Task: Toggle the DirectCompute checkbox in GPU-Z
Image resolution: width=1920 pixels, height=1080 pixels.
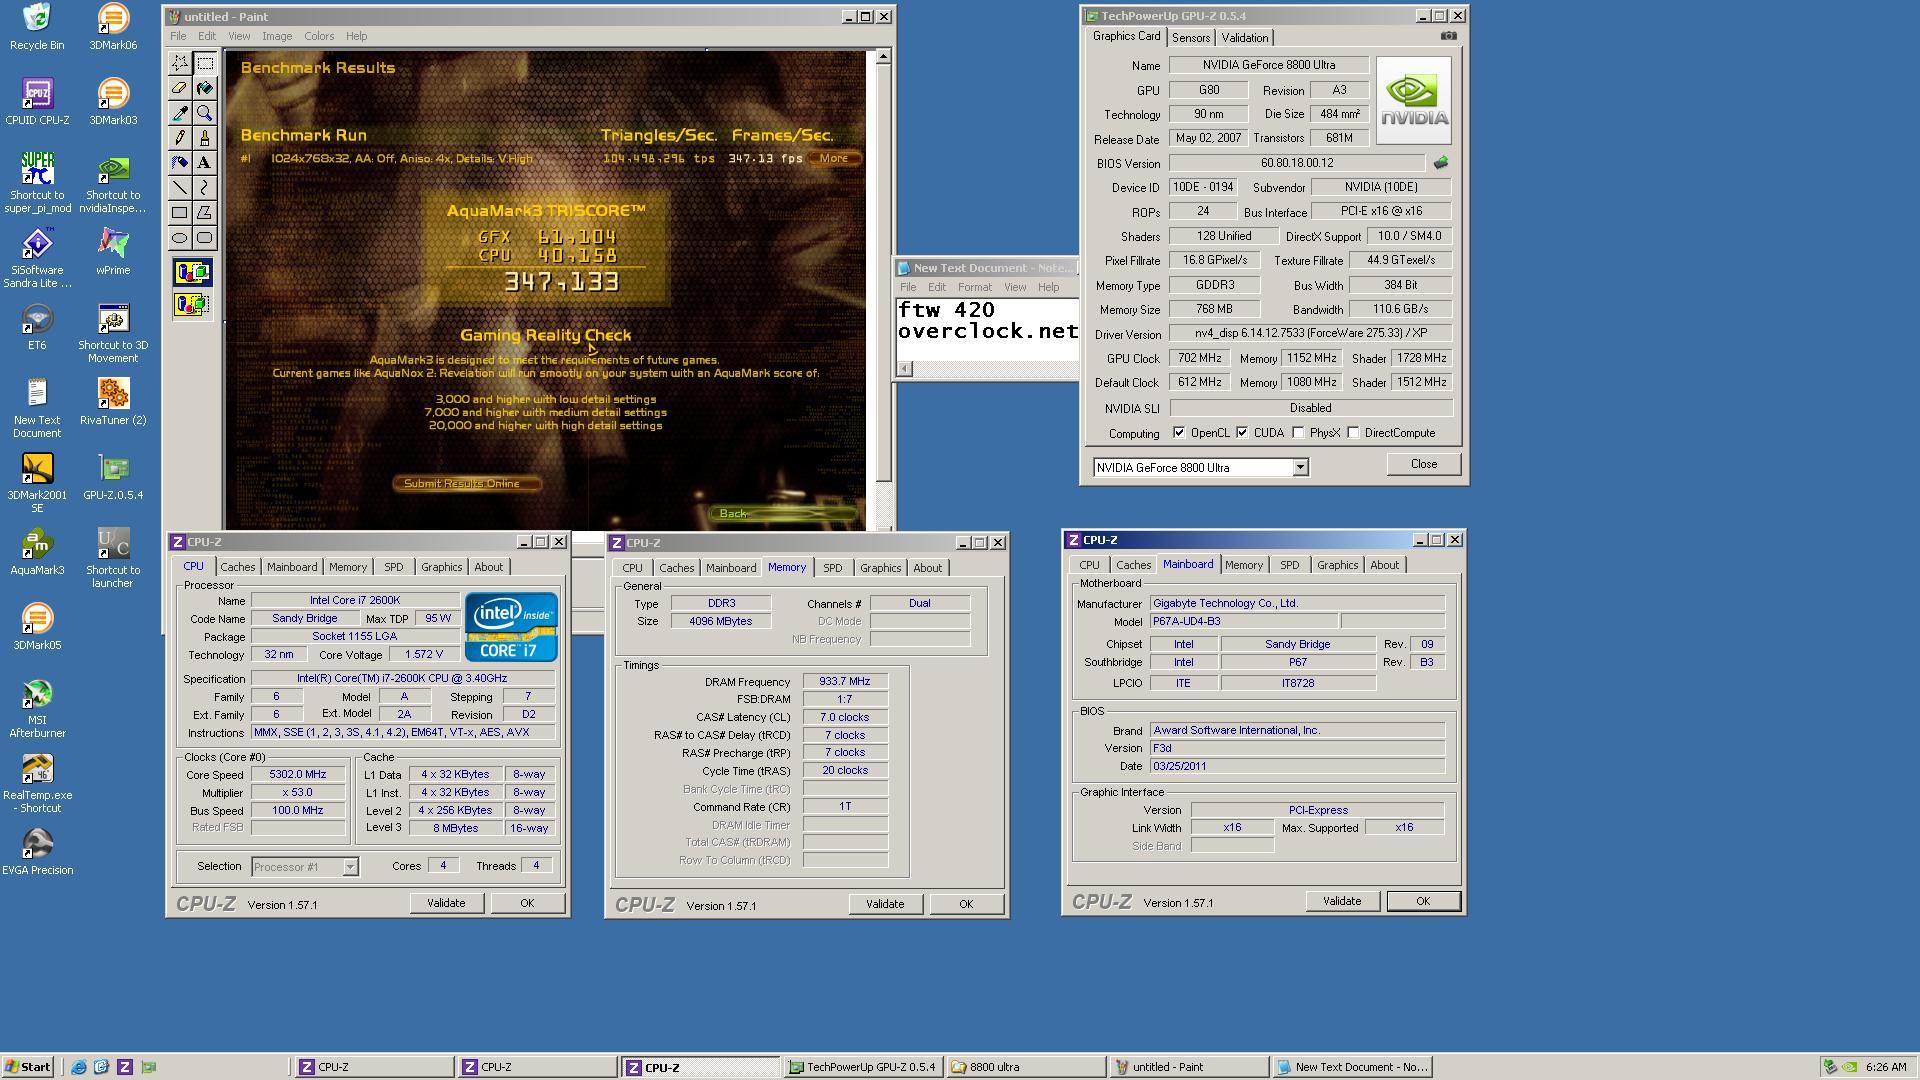Action: pos(1353,433)
